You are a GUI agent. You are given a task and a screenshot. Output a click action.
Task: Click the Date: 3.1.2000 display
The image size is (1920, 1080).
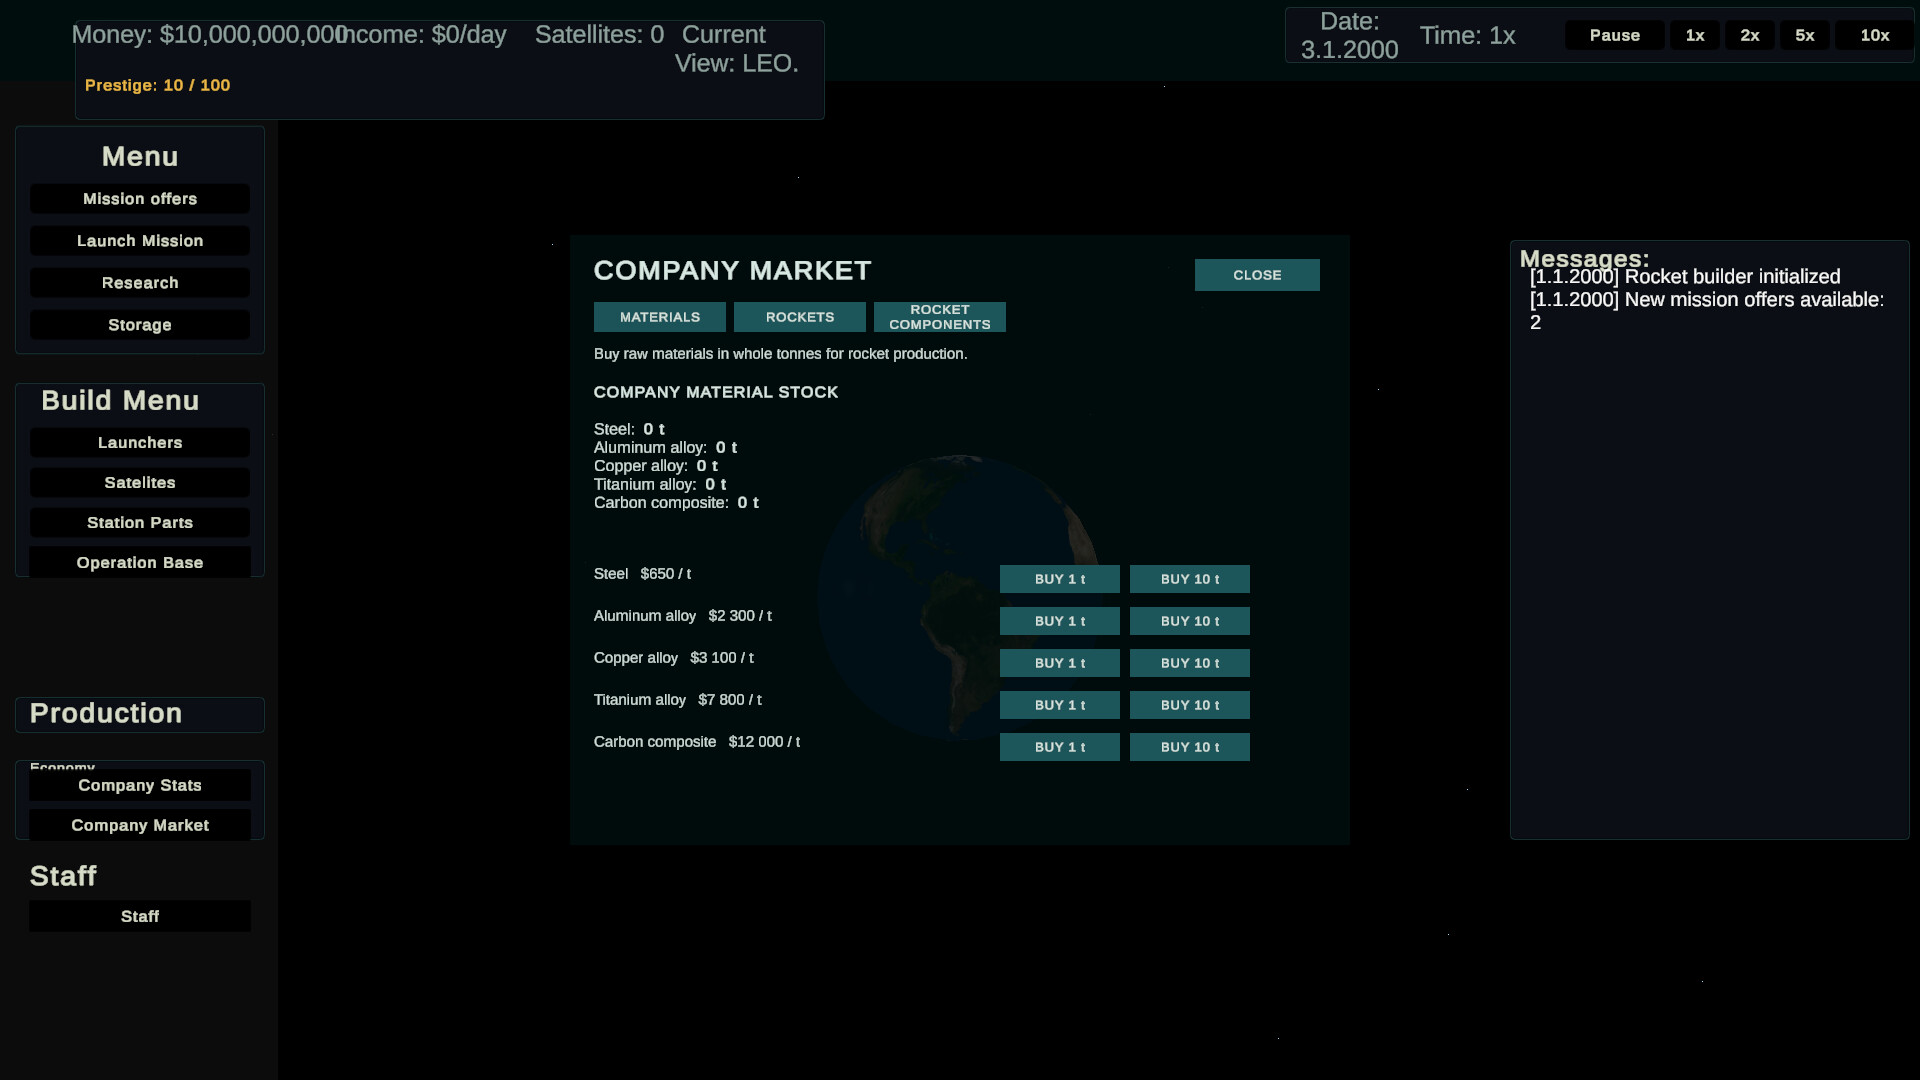(x=1349, y=36)
